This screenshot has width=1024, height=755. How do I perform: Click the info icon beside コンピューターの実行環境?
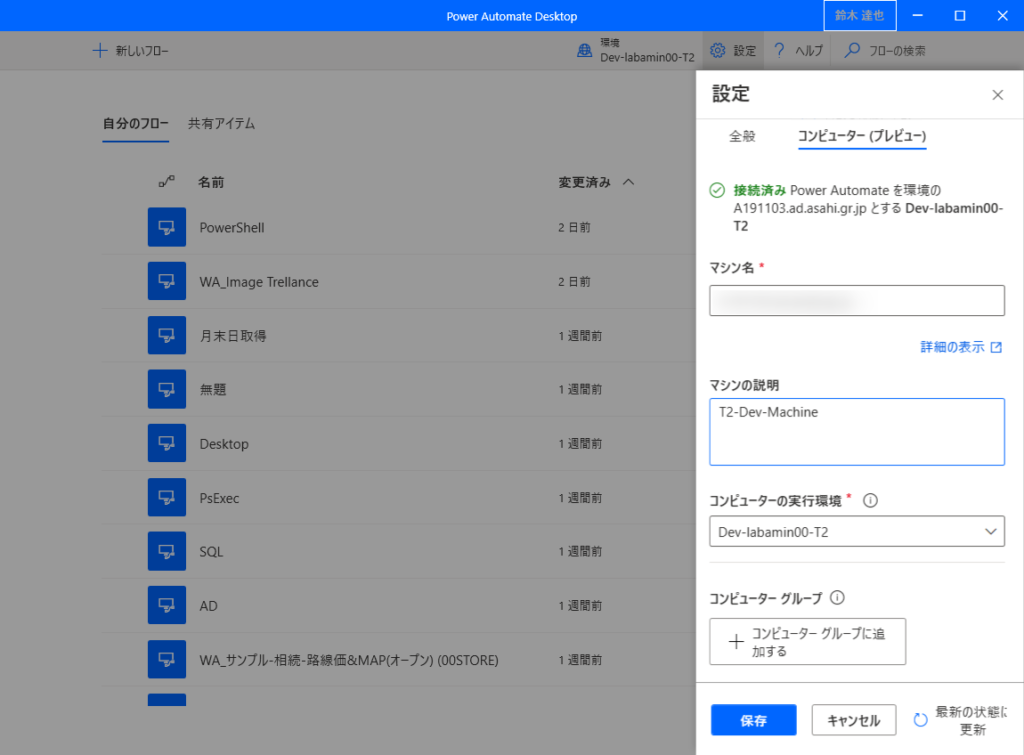(870, 500)
